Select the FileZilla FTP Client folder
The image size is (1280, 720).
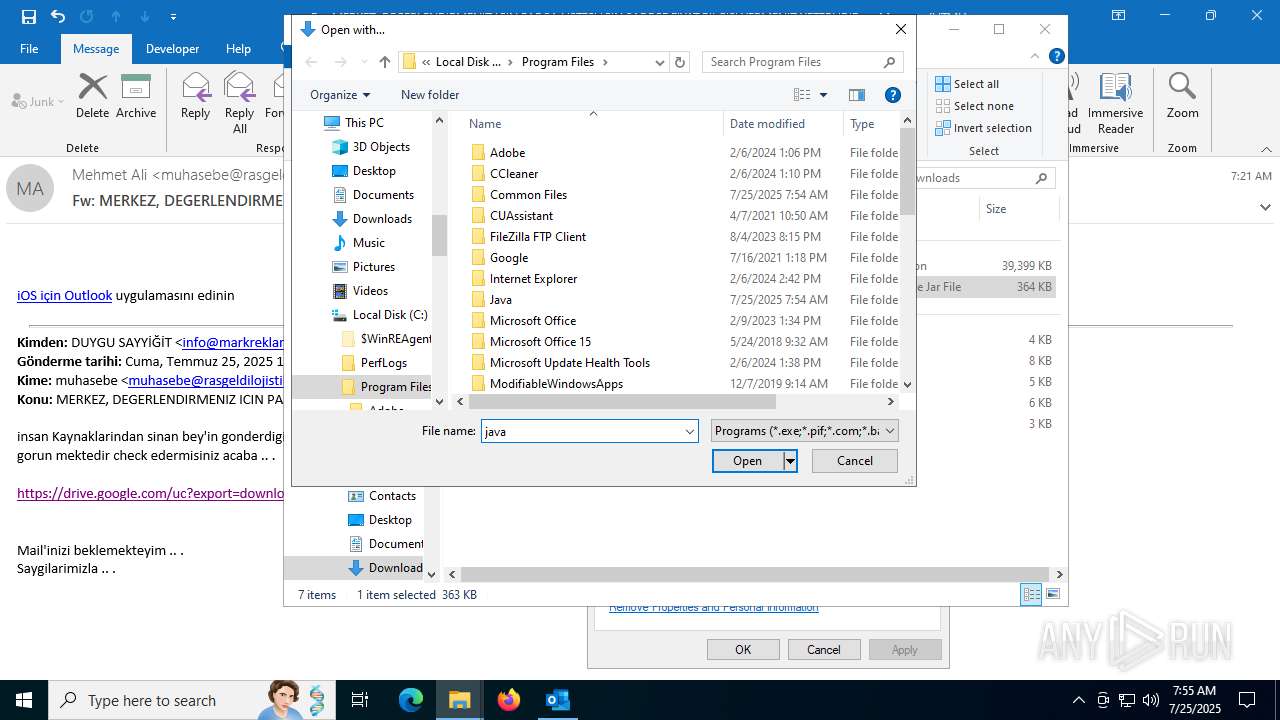(x=538, y=237)
